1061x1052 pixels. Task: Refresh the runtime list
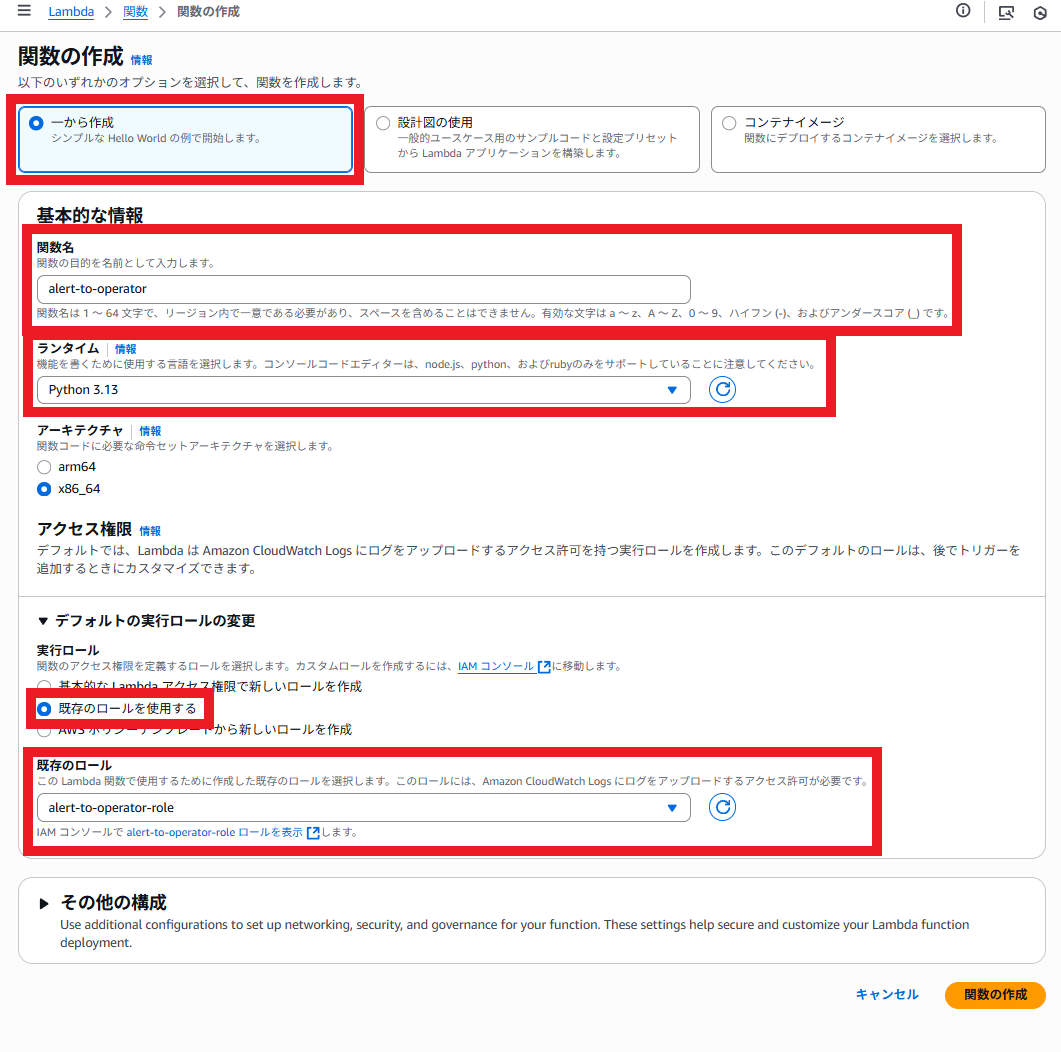pyautogui.click(x=722, y=390)
